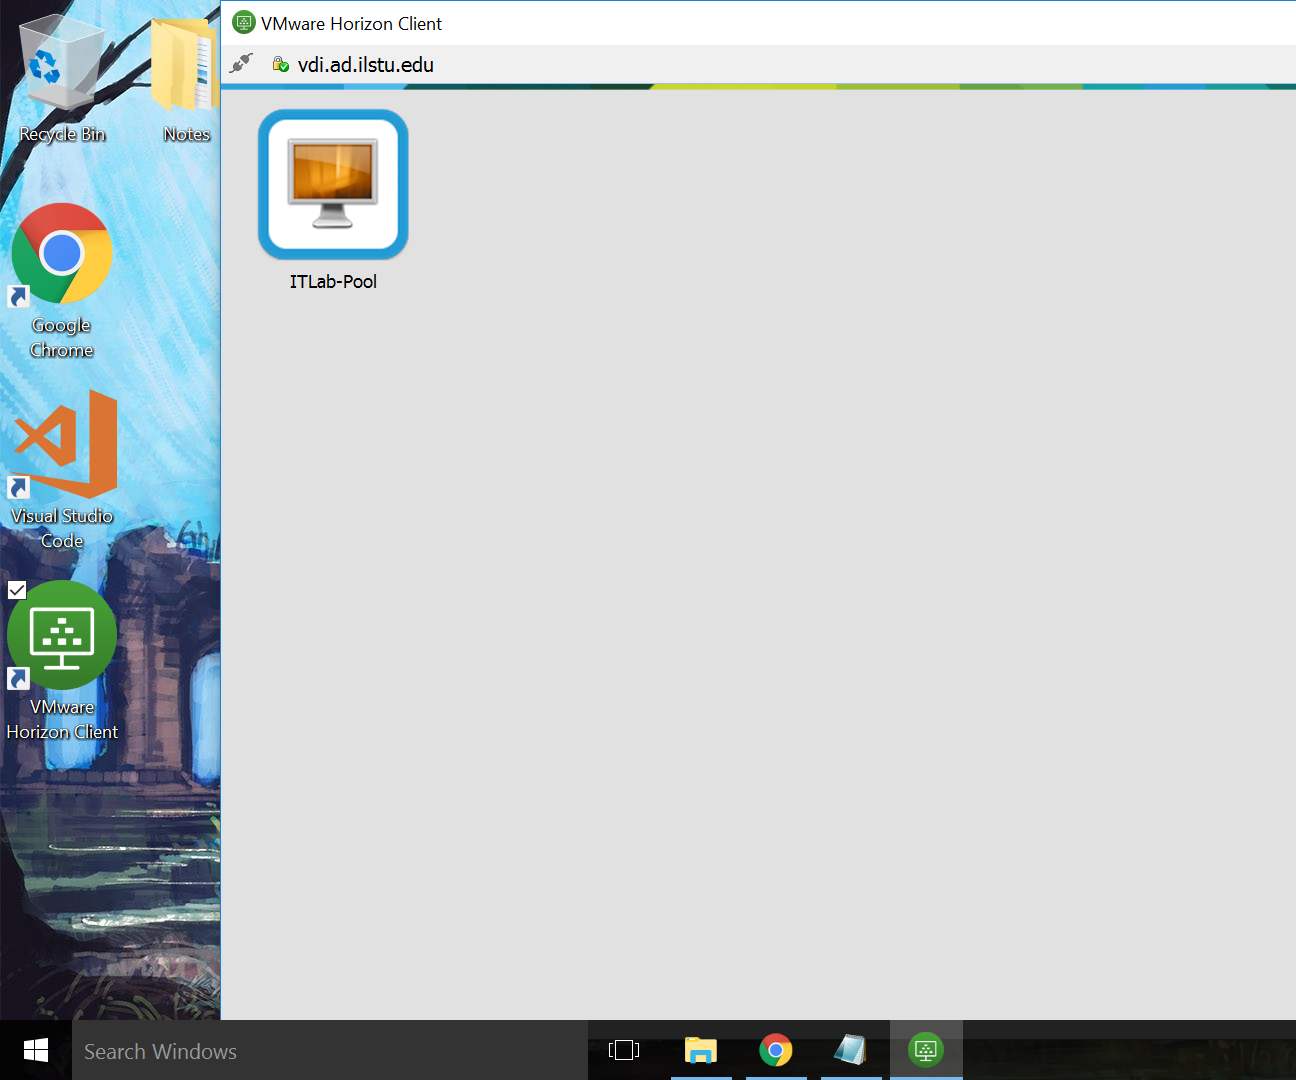Click the padlock icon beside the server address
1296x1080 pixels.
(280, 64)
